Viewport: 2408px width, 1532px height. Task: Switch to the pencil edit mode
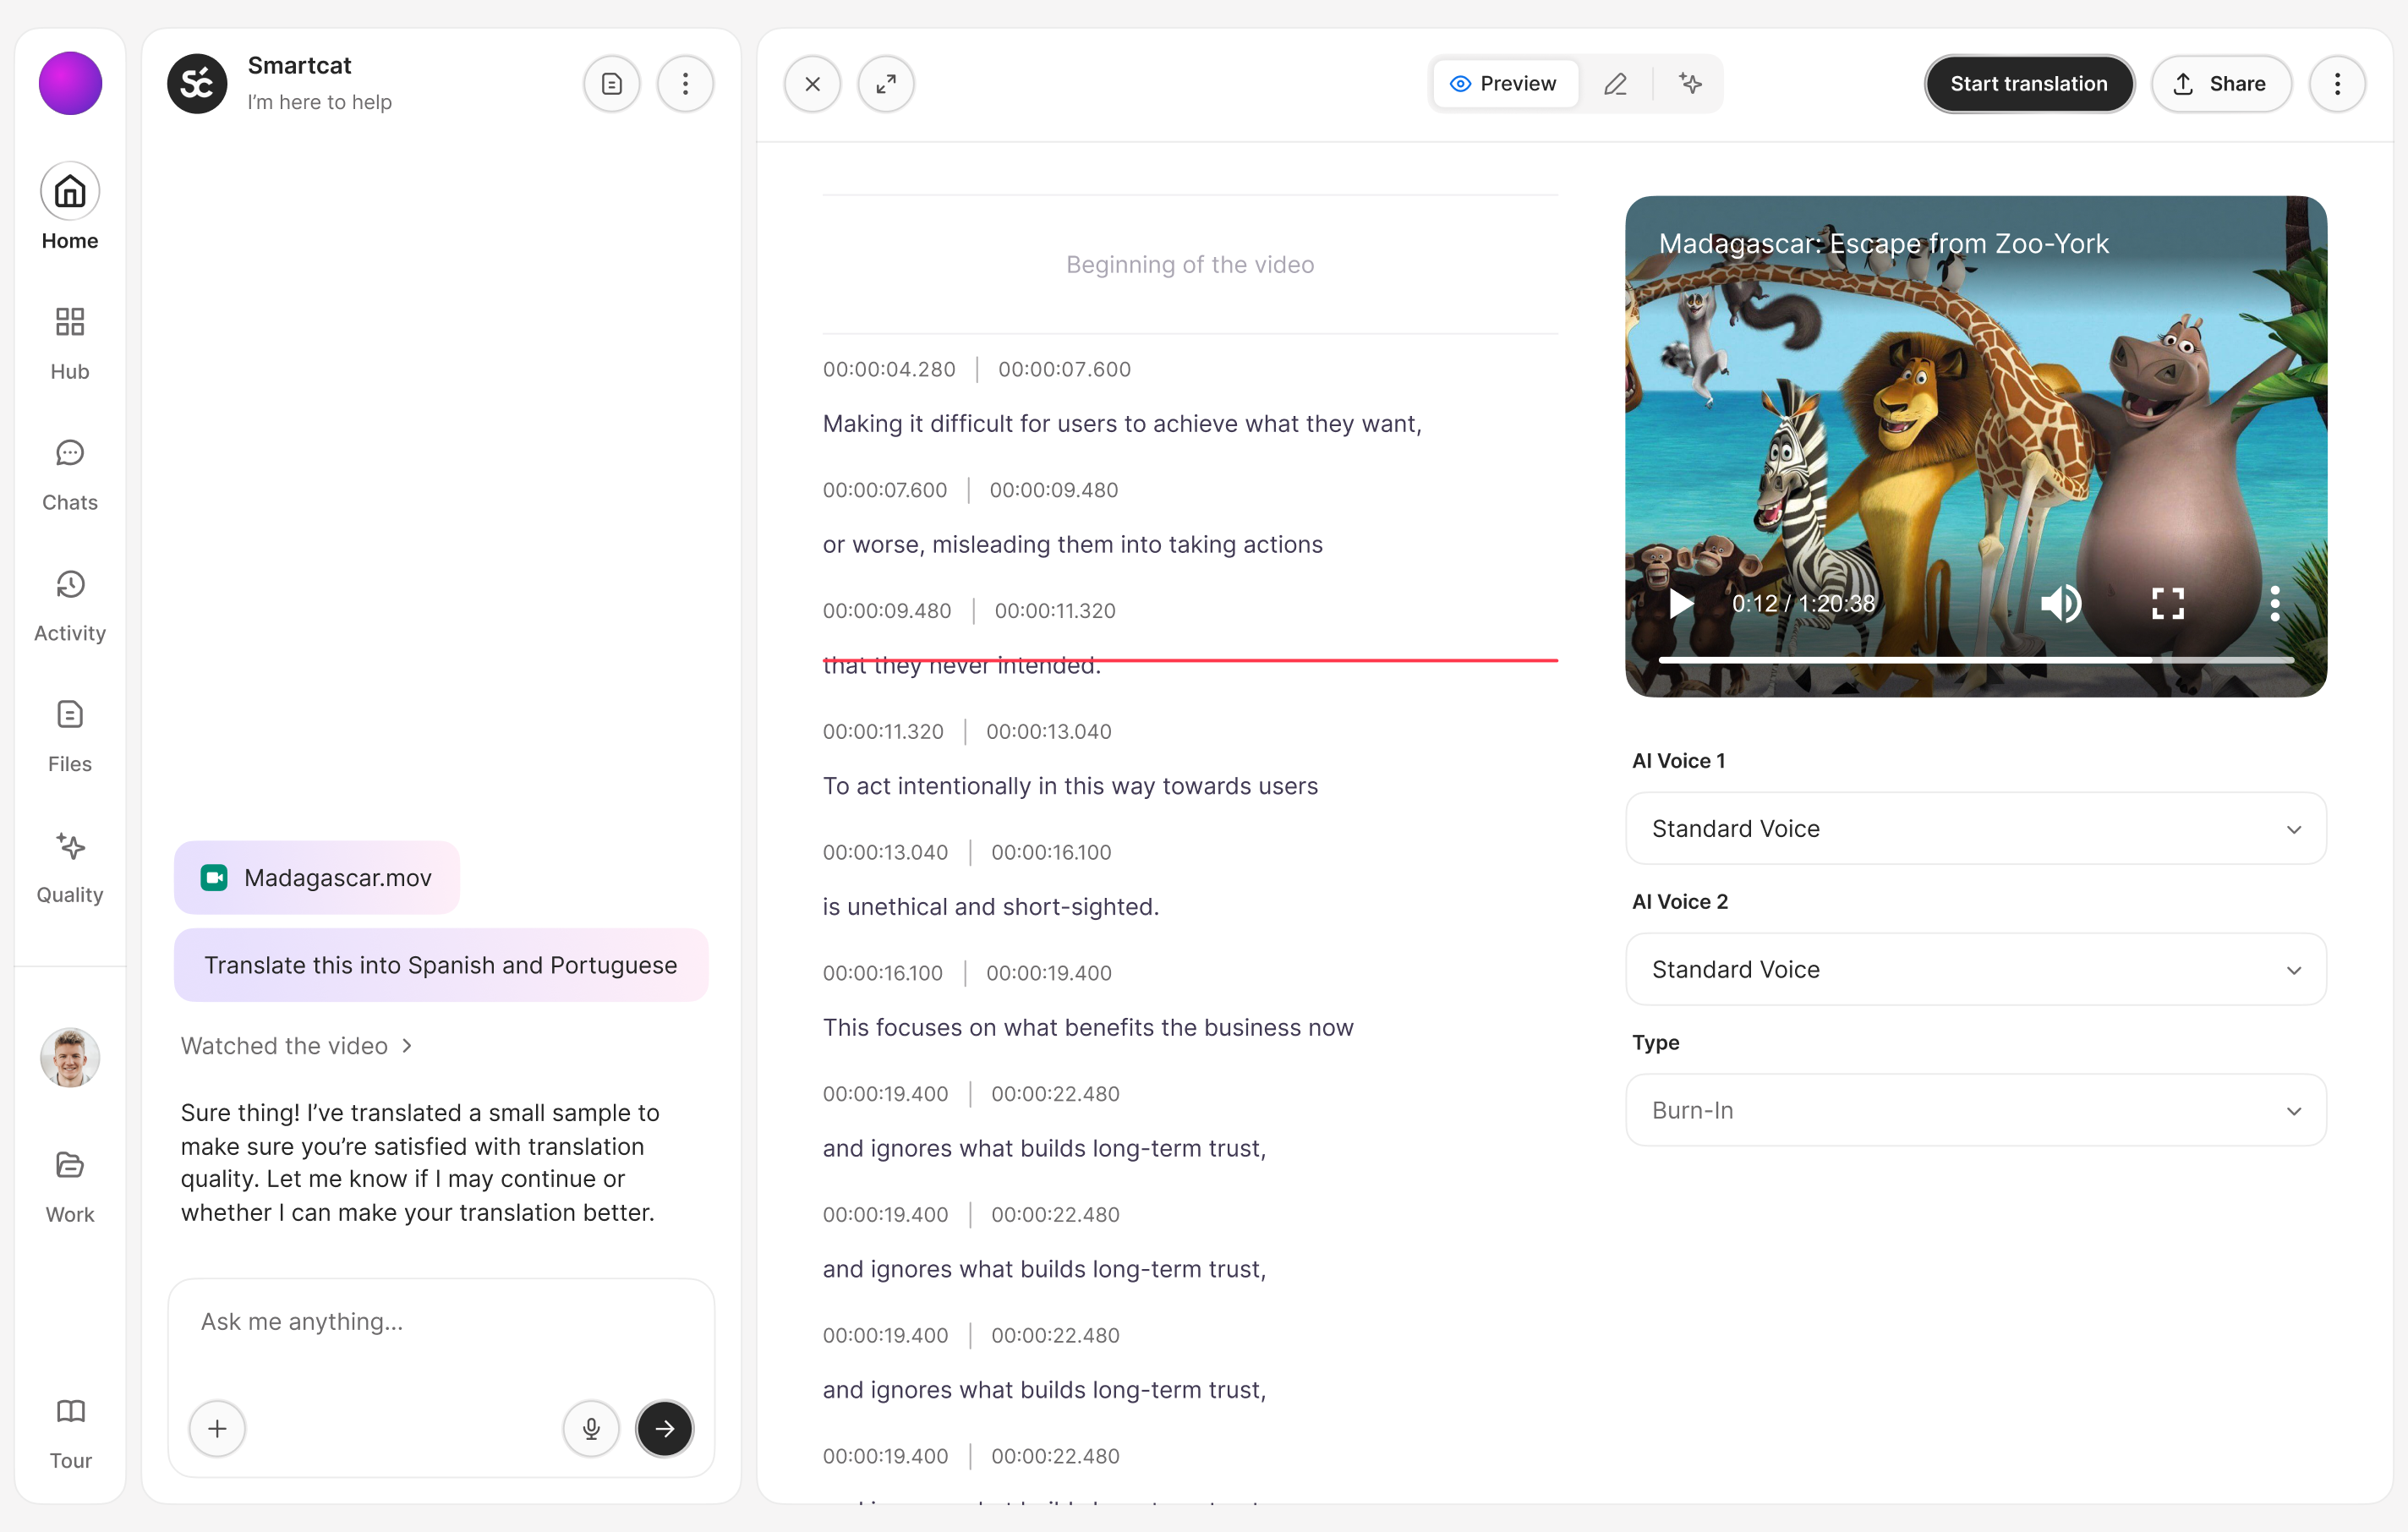[1615, 84]
